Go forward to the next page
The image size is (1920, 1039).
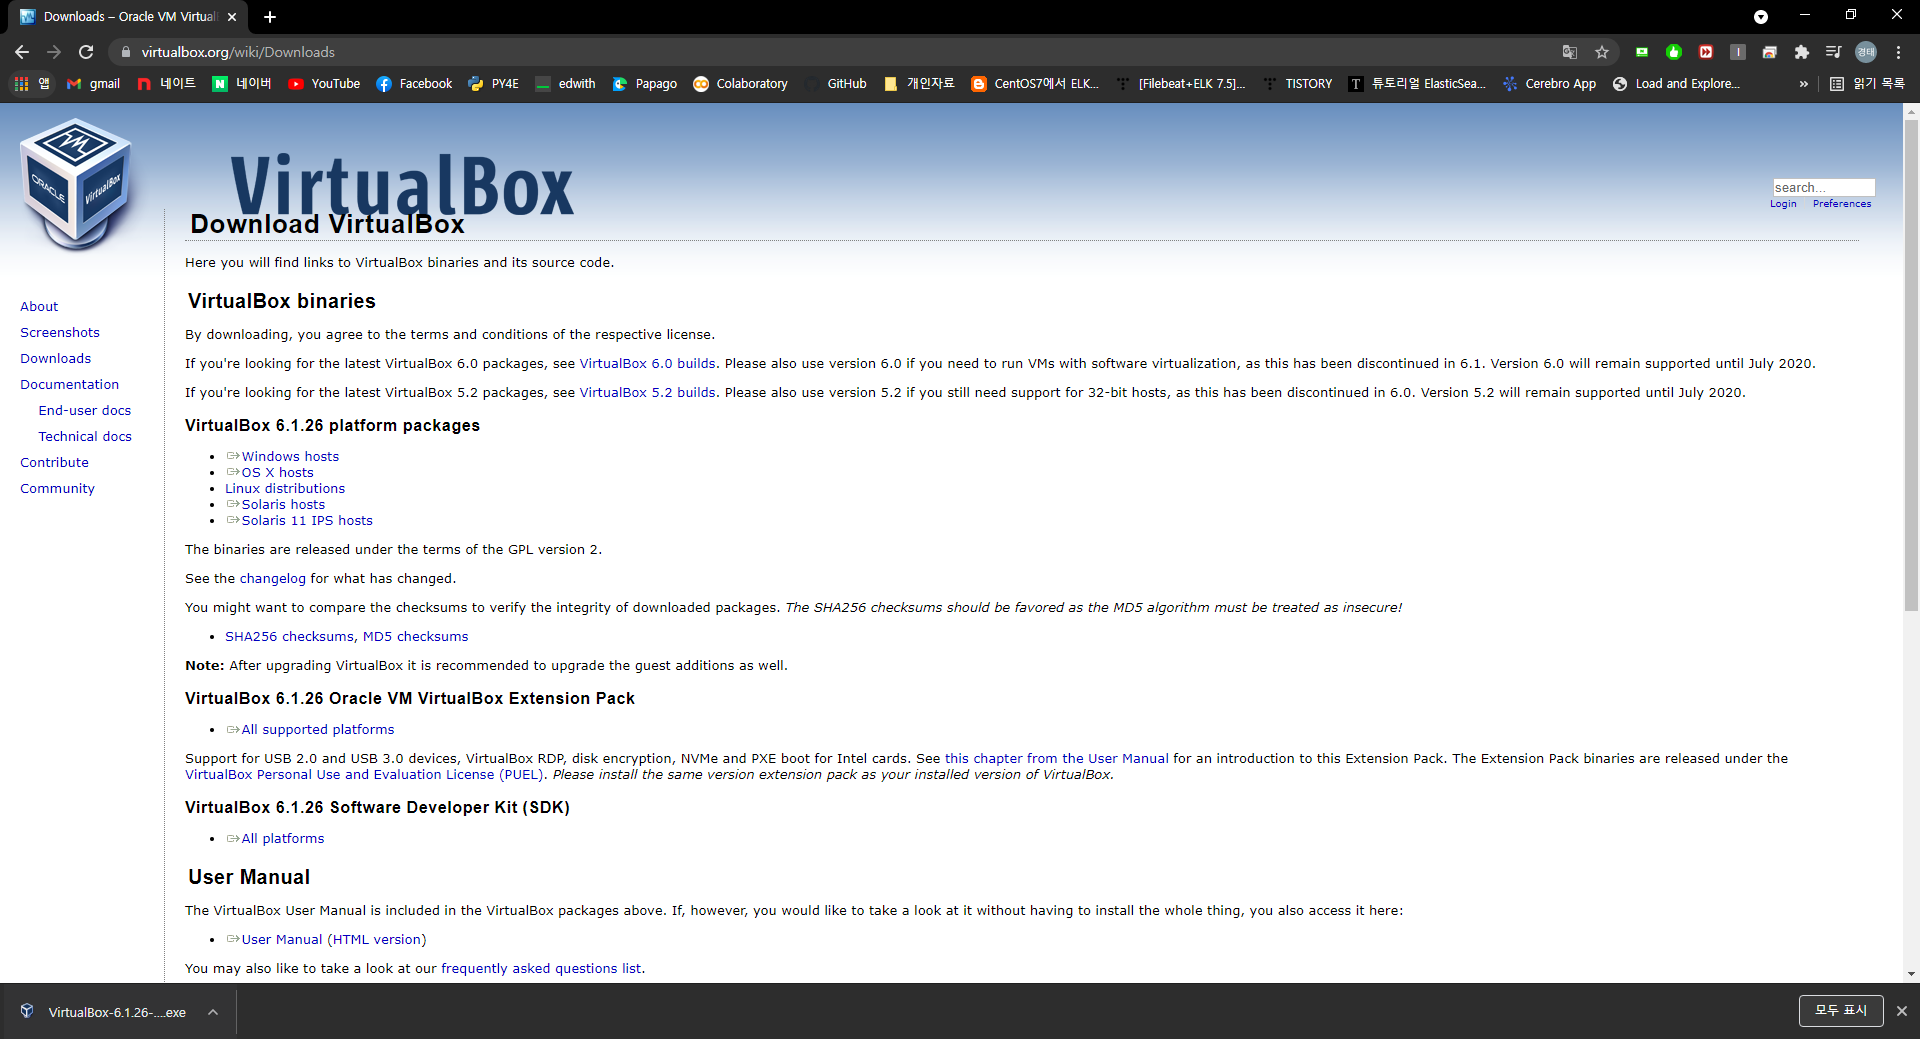click(54, 52)
